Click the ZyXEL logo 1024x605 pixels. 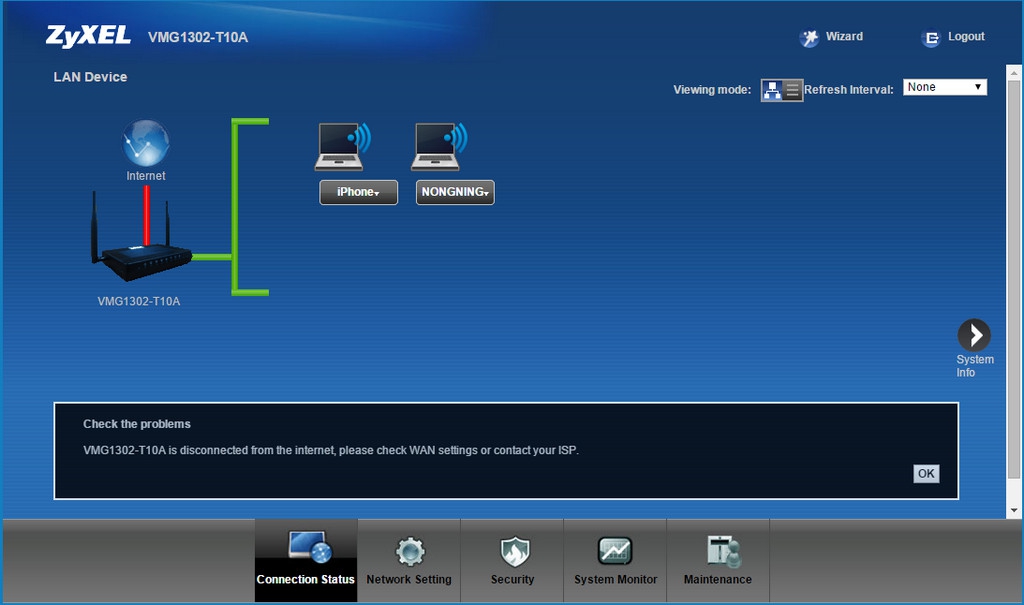[x=88, y=36]
